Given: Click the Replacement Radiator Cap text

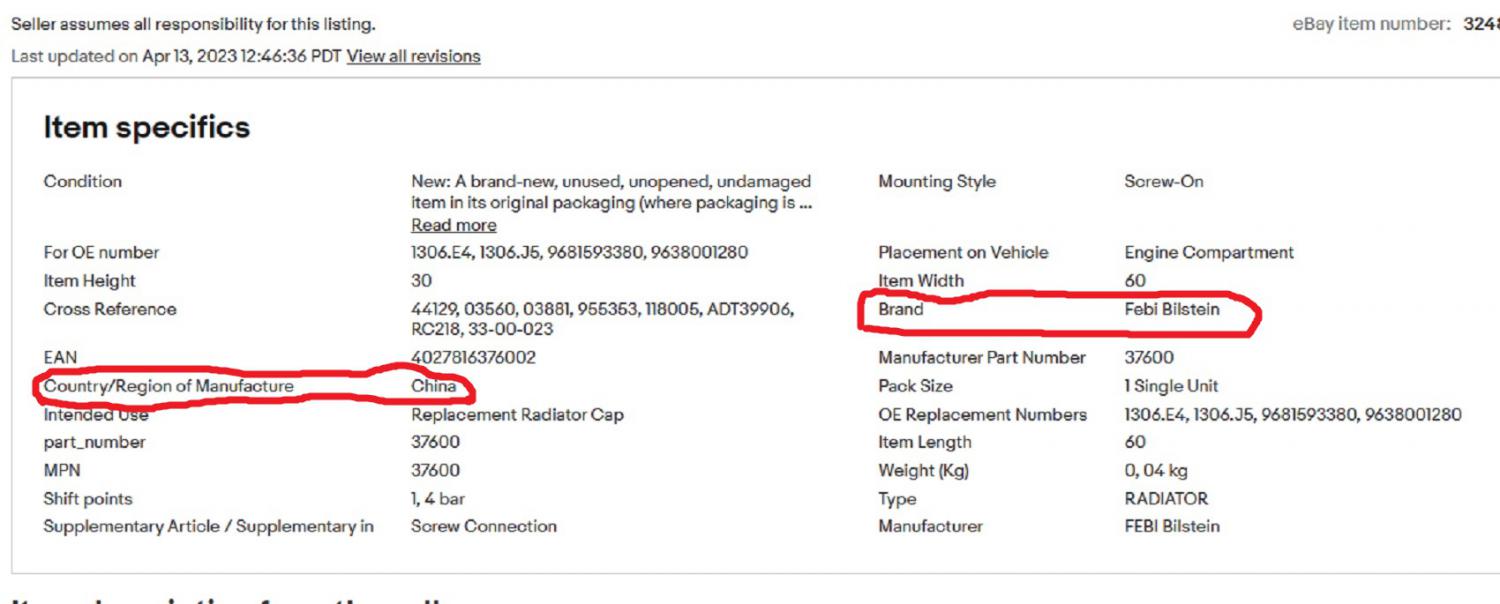Looking at the screenshot, I should pyautogui.click(x=517, y=414).
